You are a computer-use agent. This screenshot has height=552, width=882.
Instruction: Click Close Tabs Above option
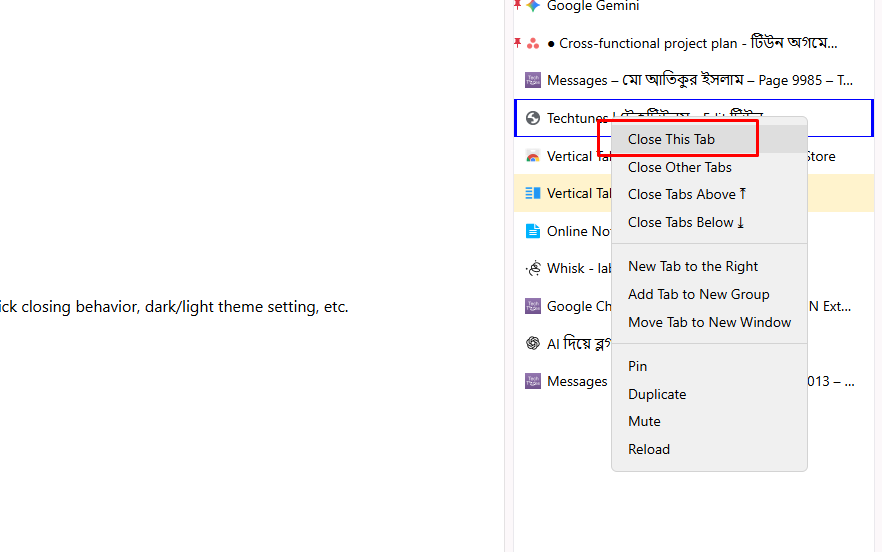709,194
